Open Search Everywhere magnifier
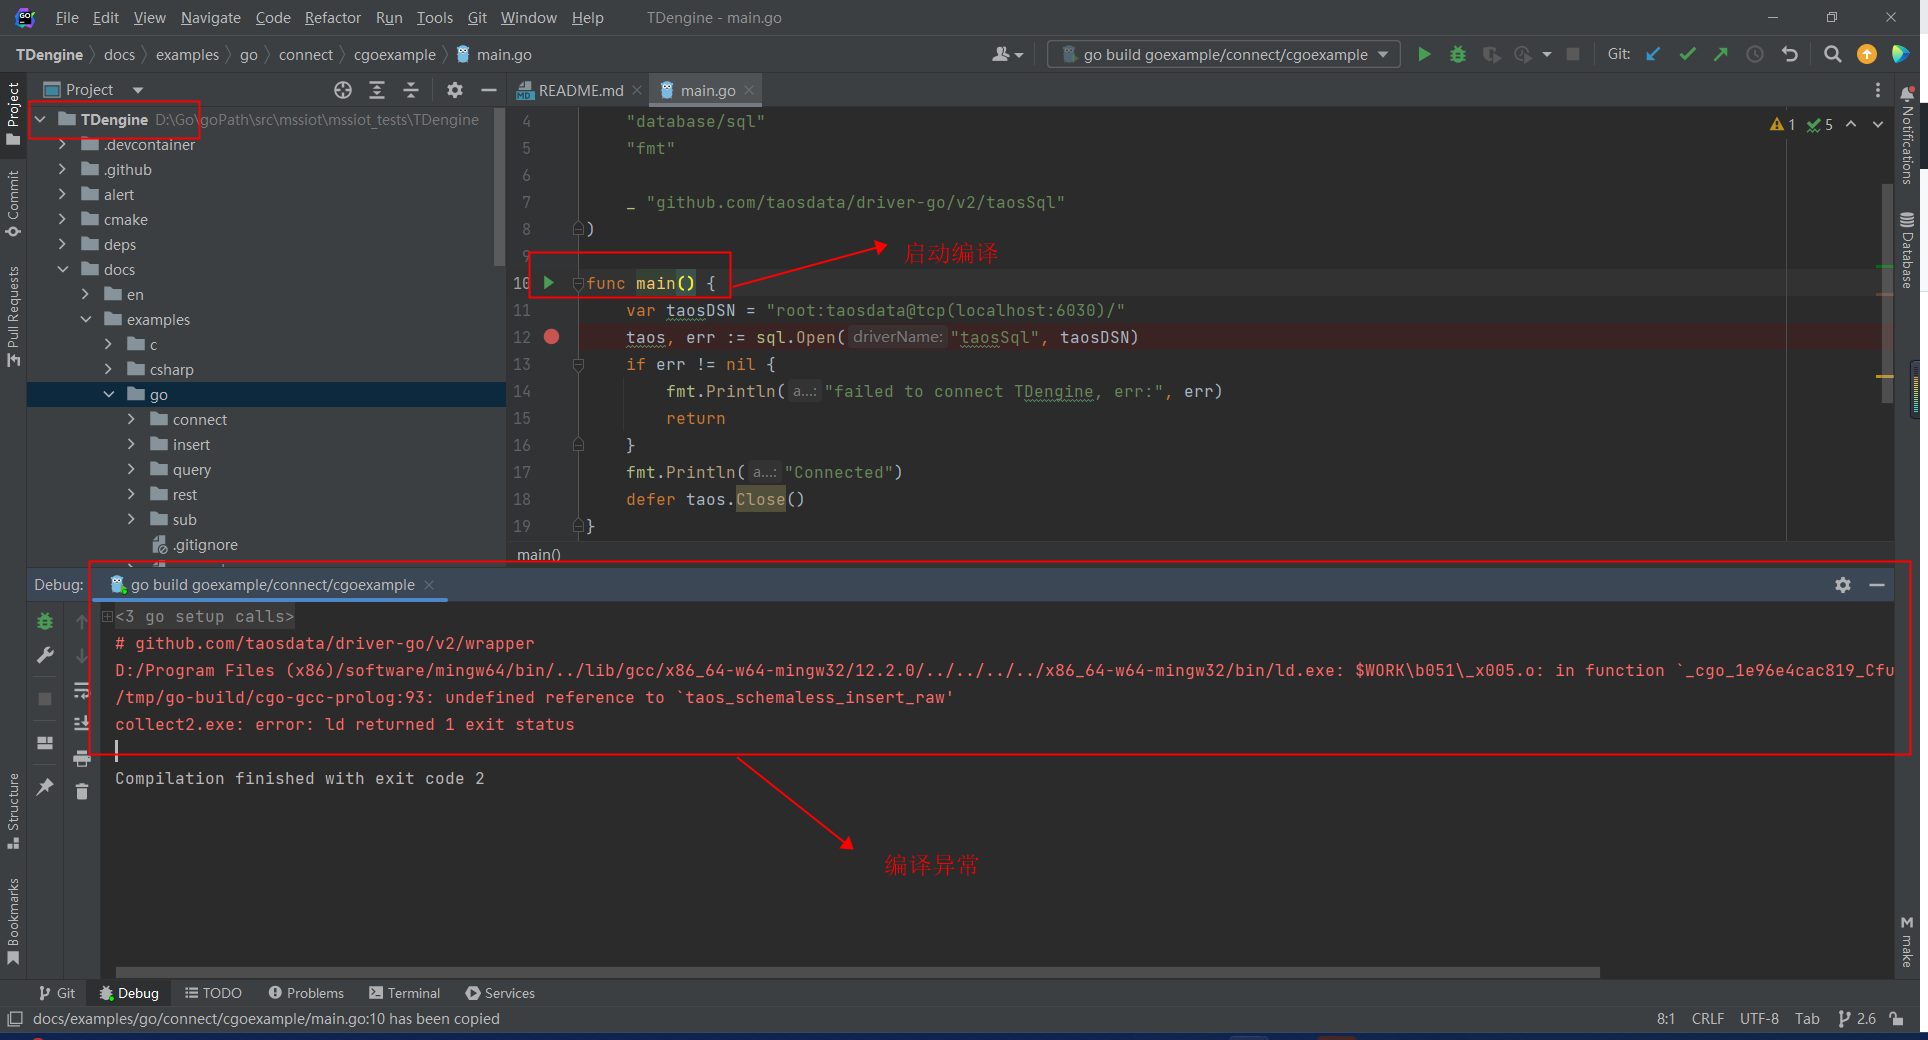Viewport: 1928px width, 1040px height. tap(1832, 54)
